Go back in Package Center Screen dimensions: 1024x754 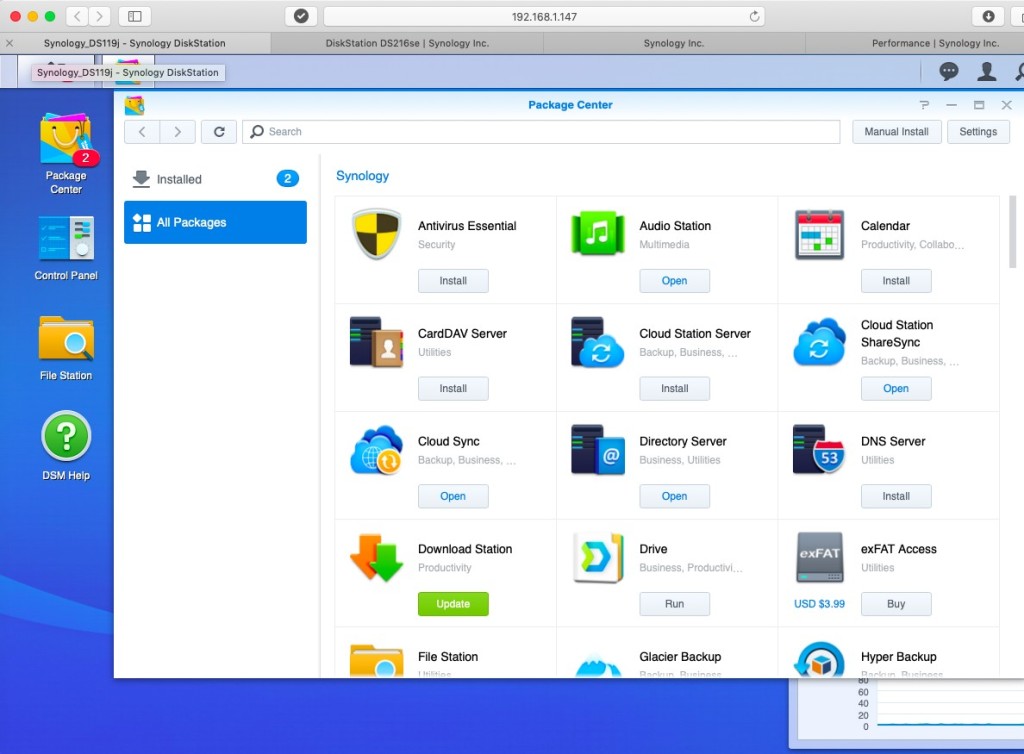(142, 131)
